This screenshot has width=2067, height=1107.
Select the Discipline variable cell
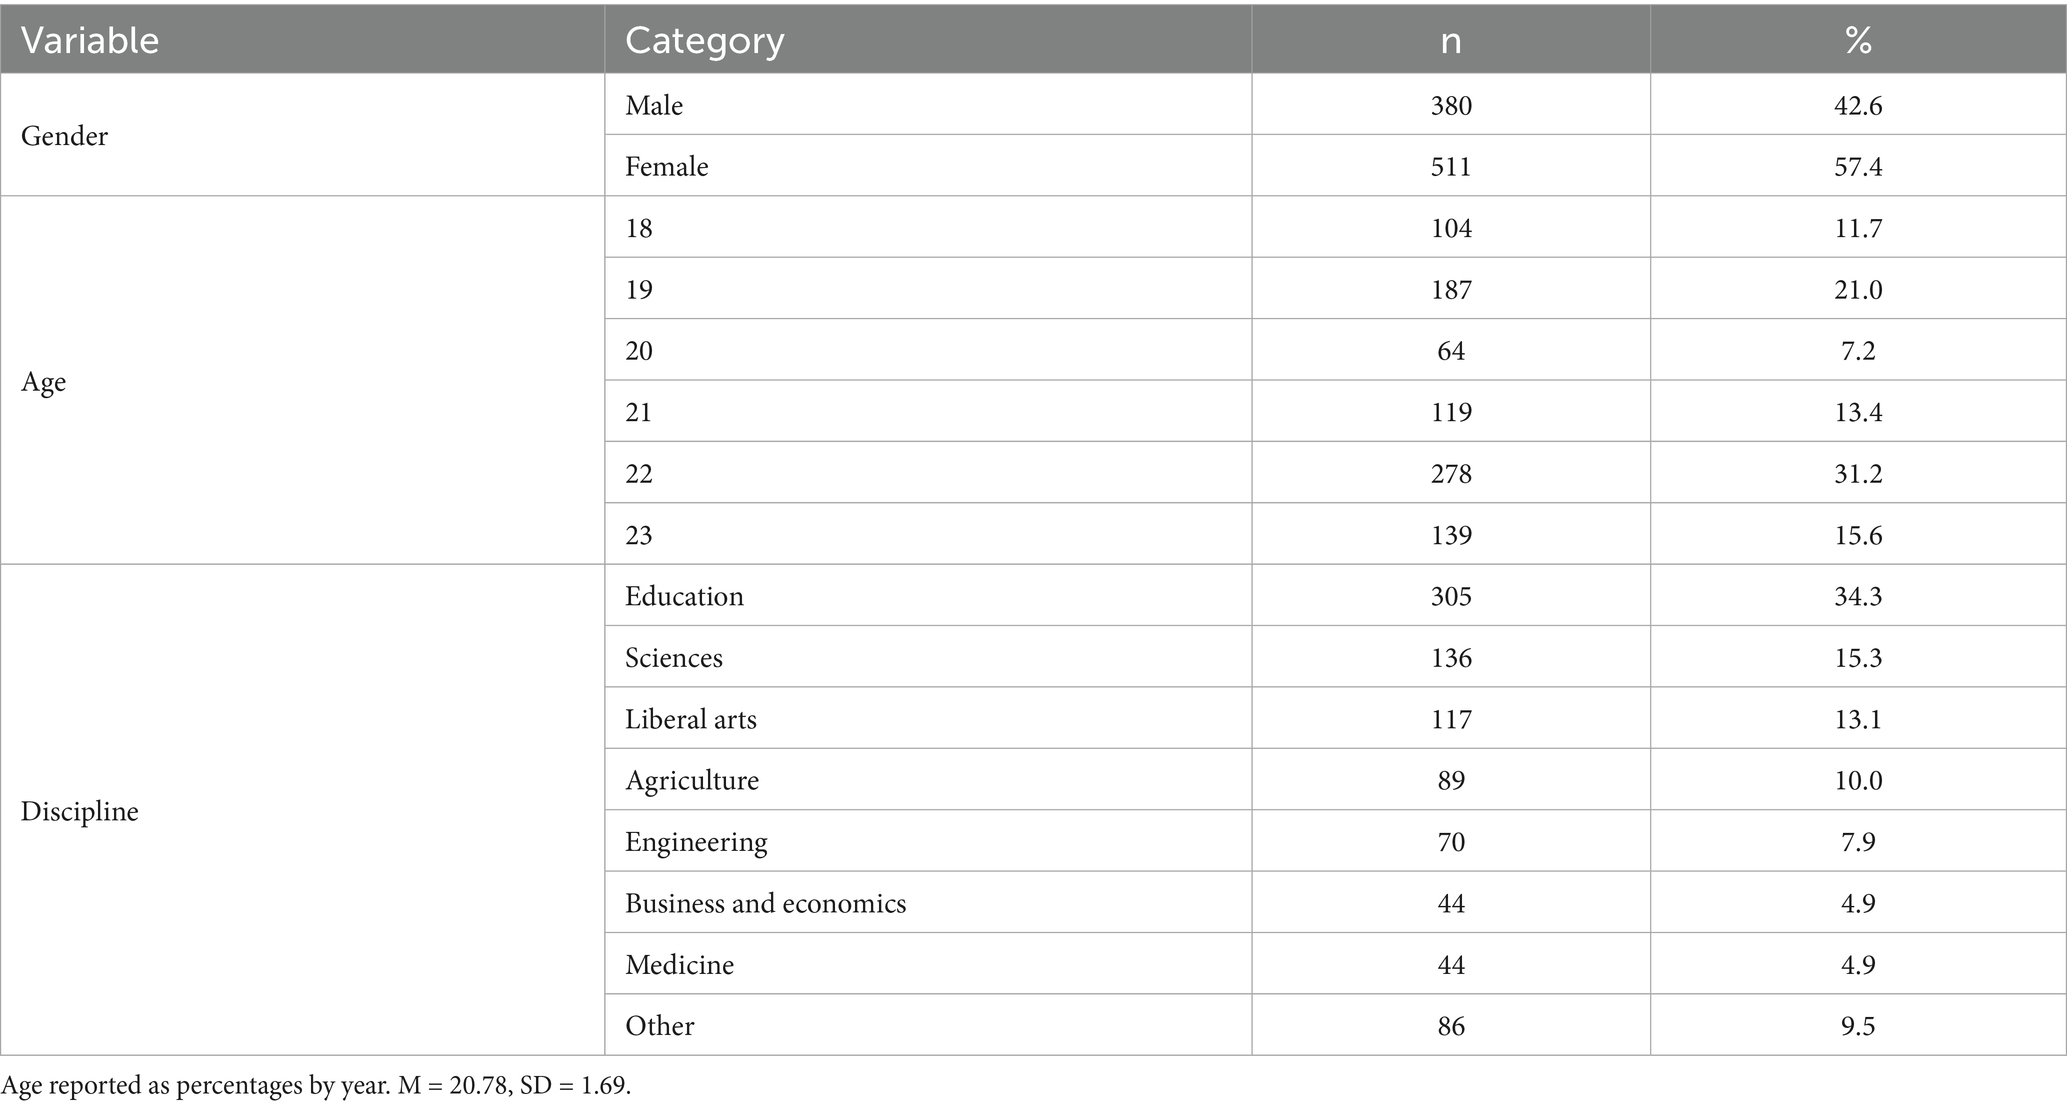(x=80, y=811)
